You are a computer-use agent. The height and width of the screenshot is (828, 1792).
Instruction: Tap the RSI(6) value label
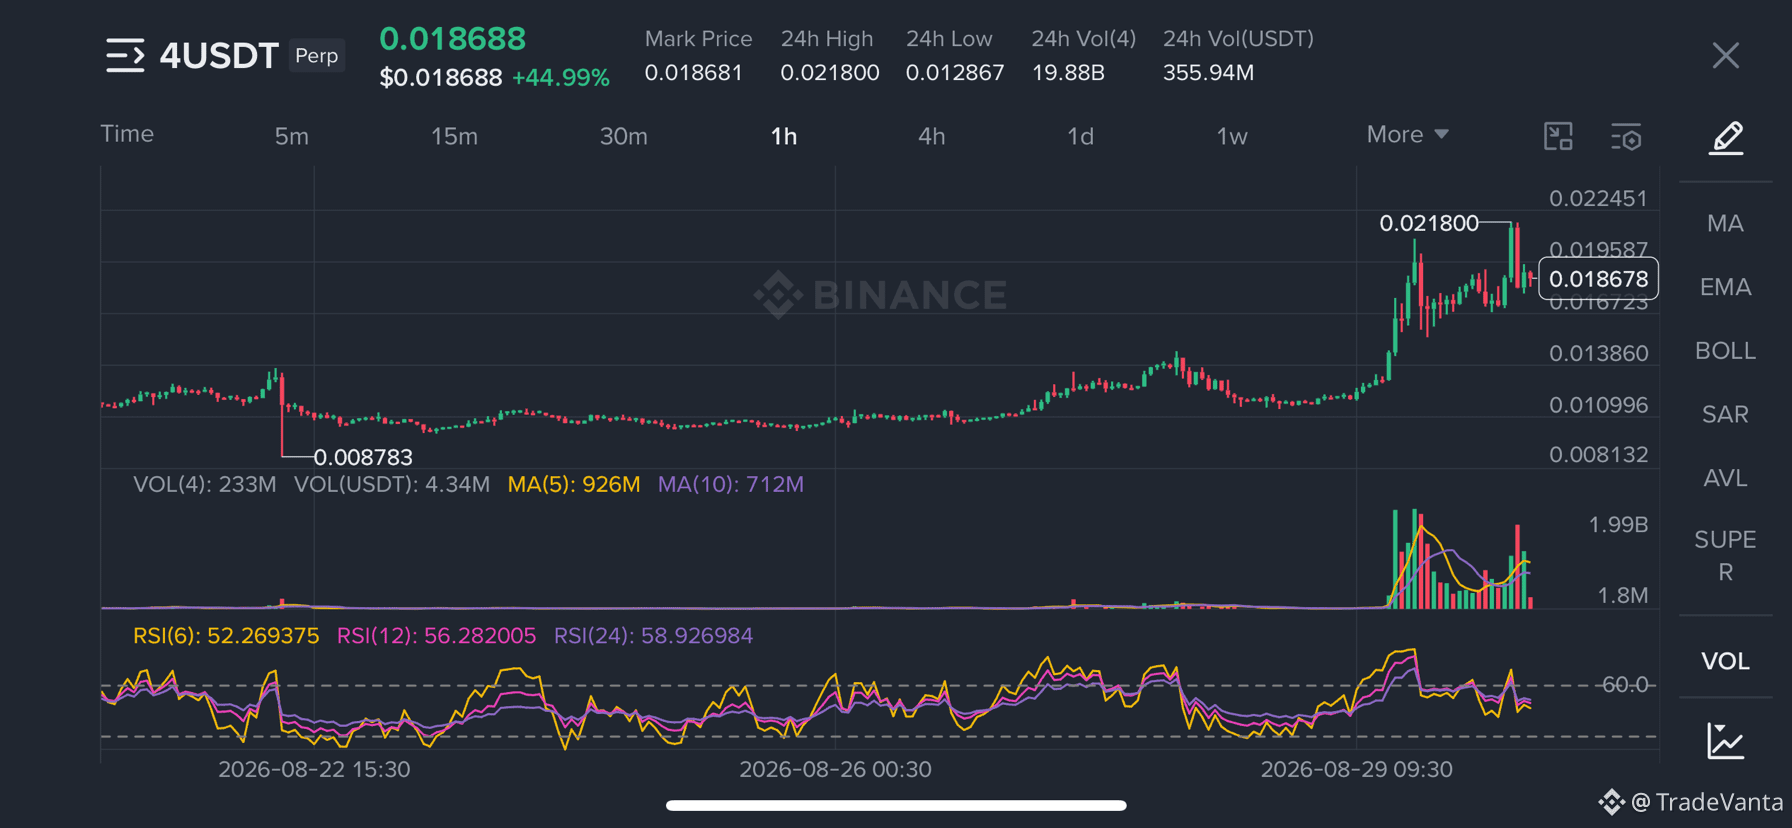tap(226, 636)
